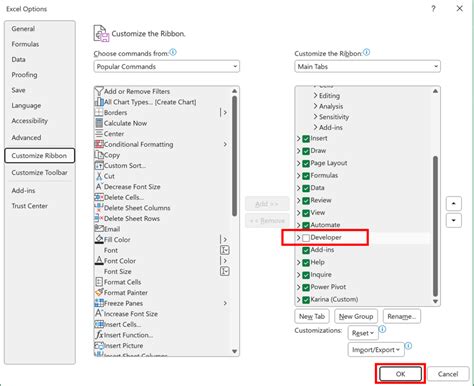
Task: Click the Format Cells icon
Action: pyautogui.click(x=99, y=282)
